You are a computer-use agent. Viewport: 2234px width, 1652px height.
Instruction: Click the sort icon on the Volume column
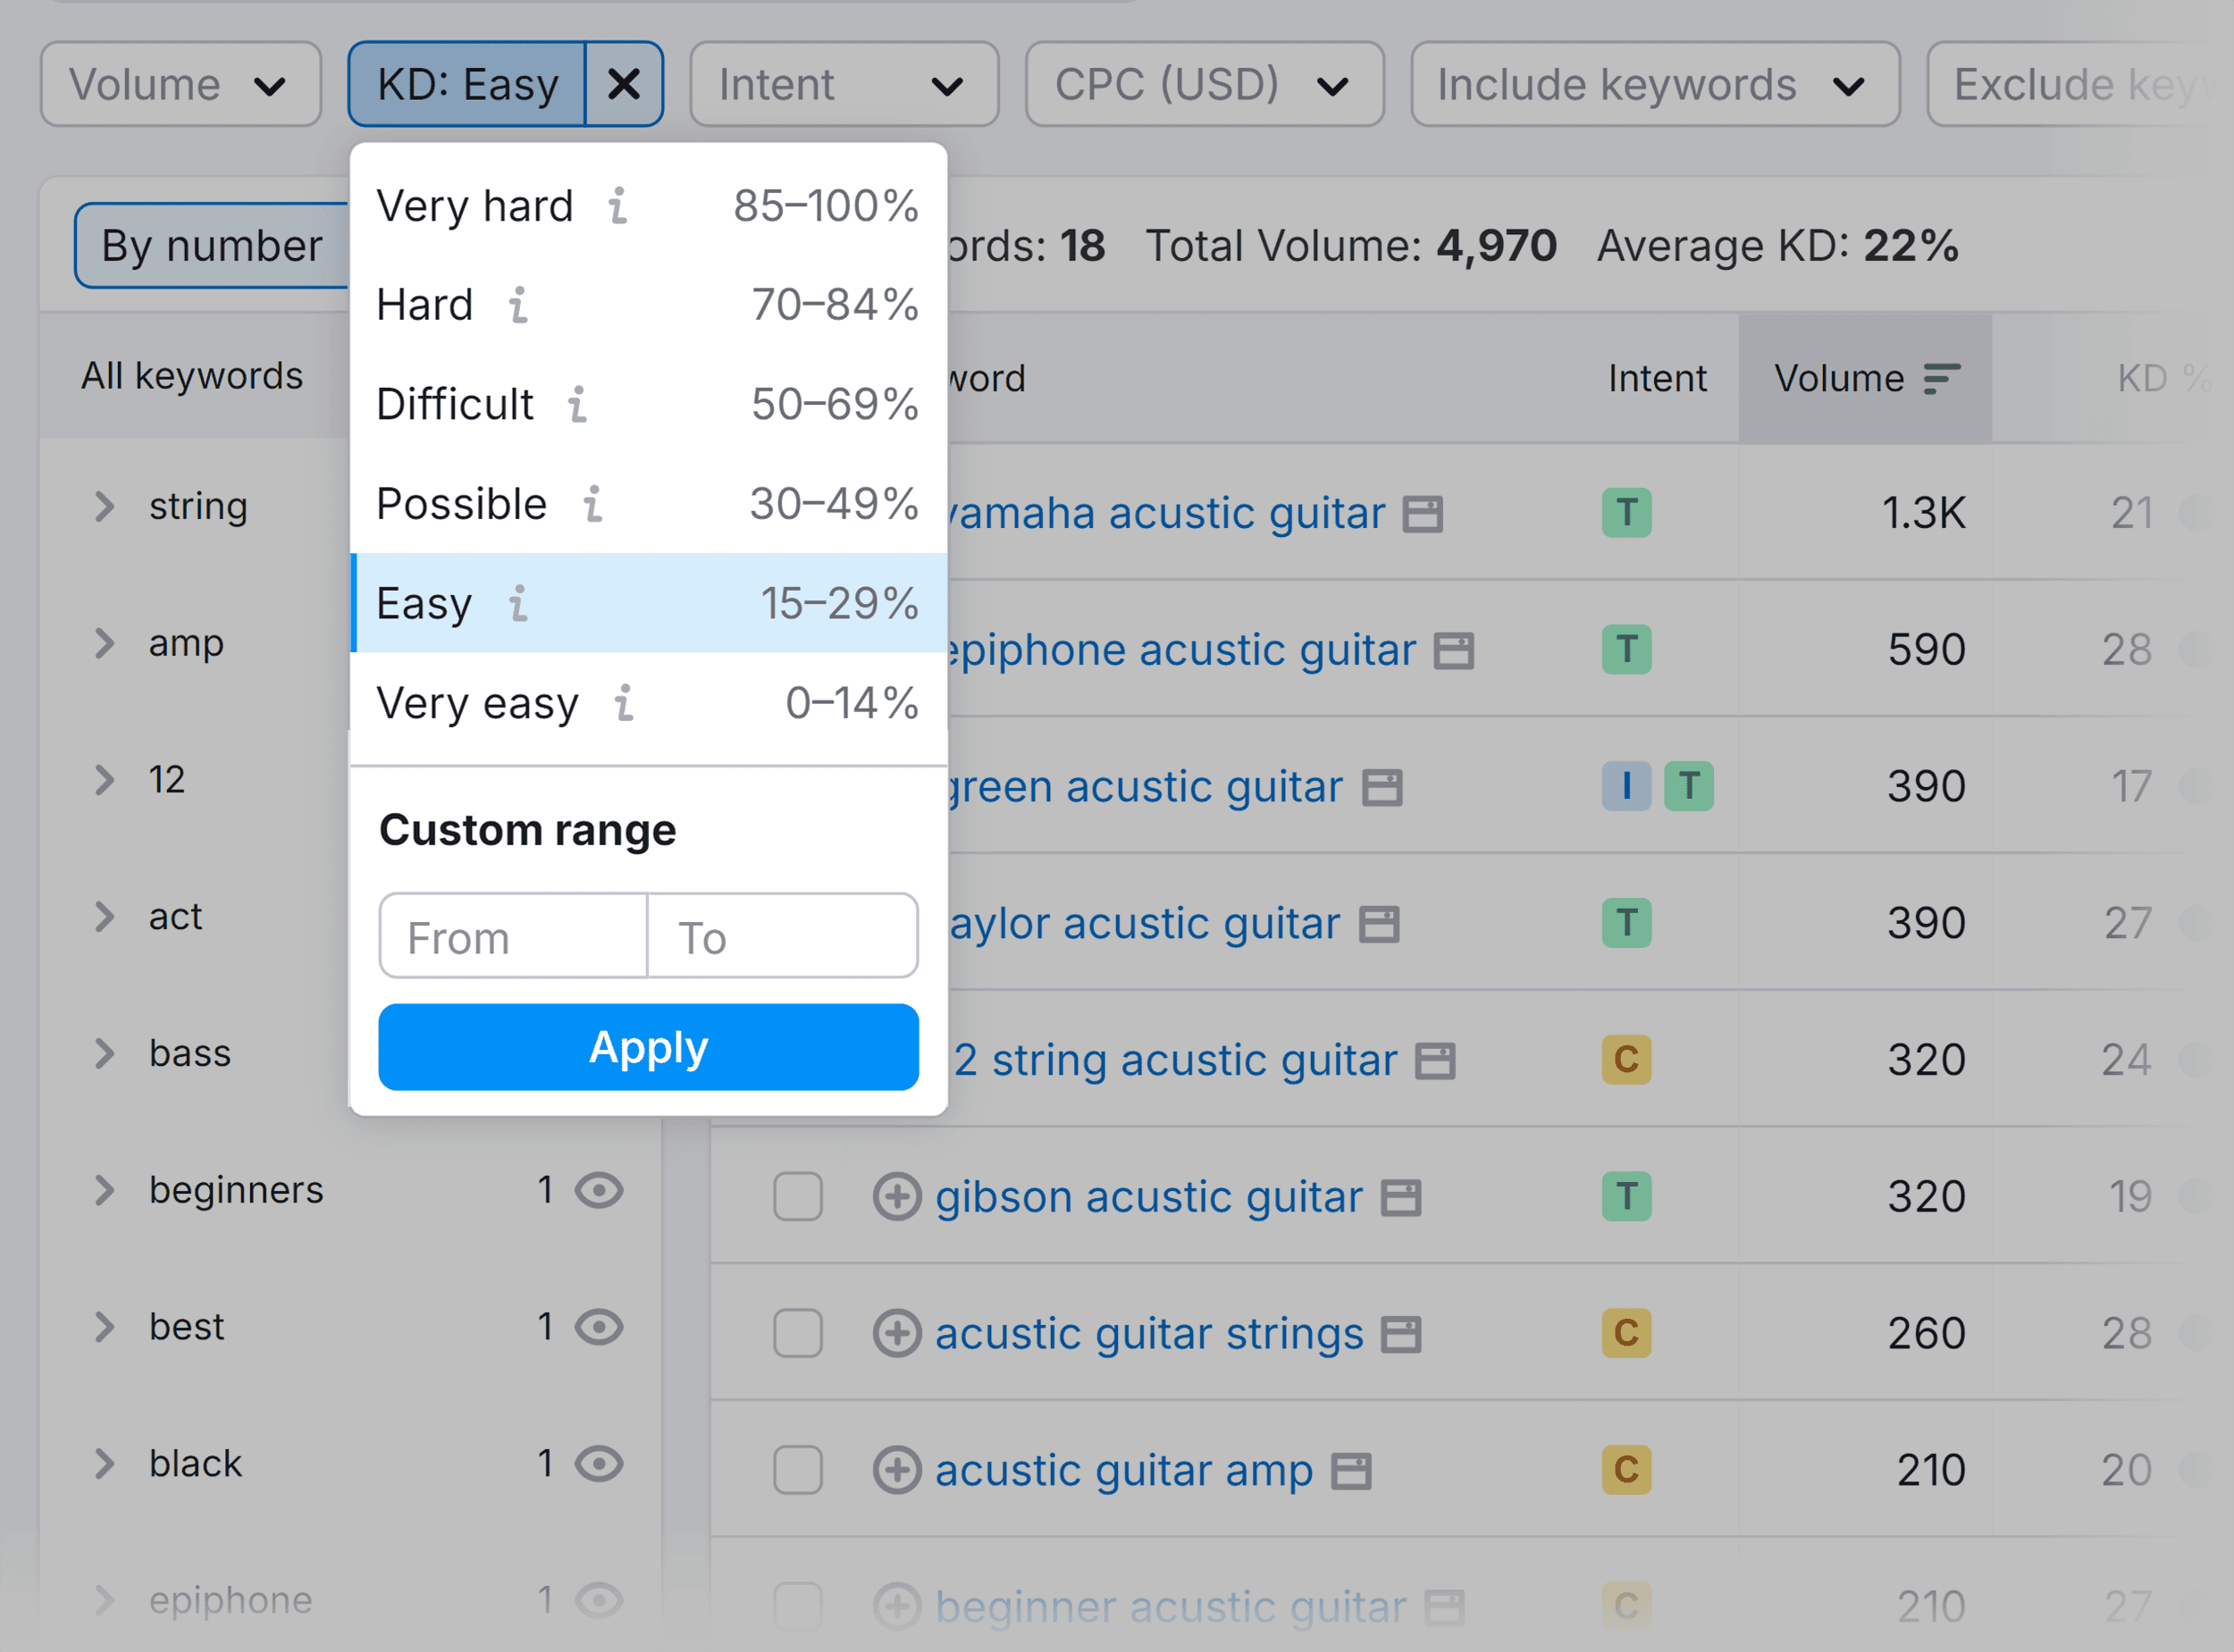click(1941, 378)
